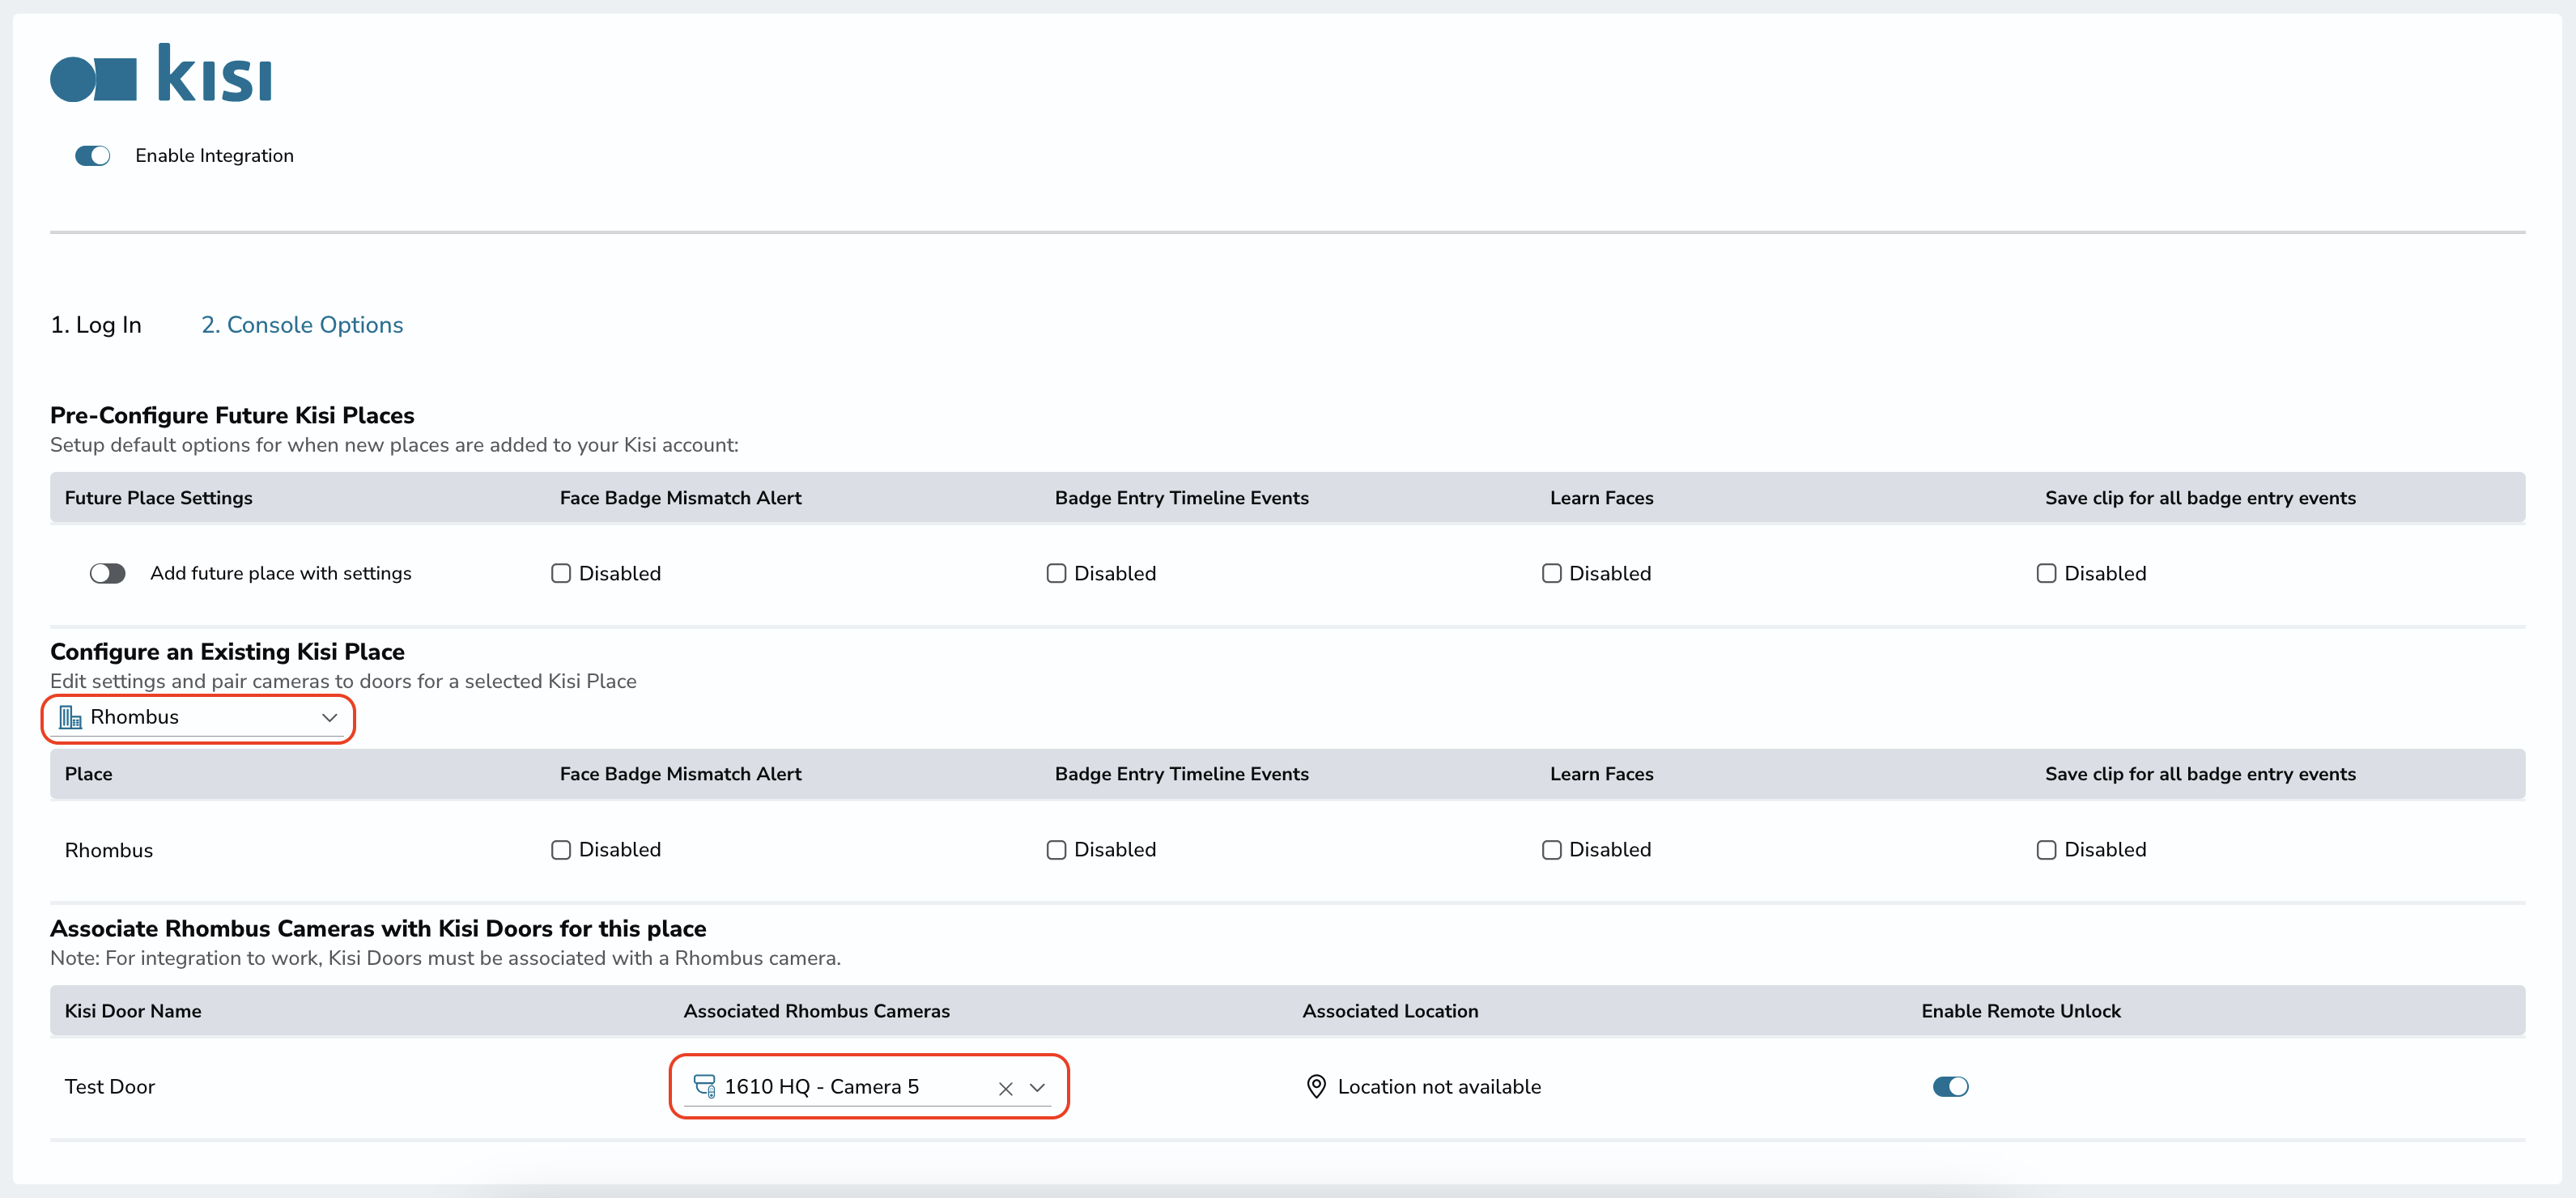The height and width of the screenshot is (1198, 2576).
Task: Check future place Face Badge Mismatch Alert box
Action: point(561,573)
